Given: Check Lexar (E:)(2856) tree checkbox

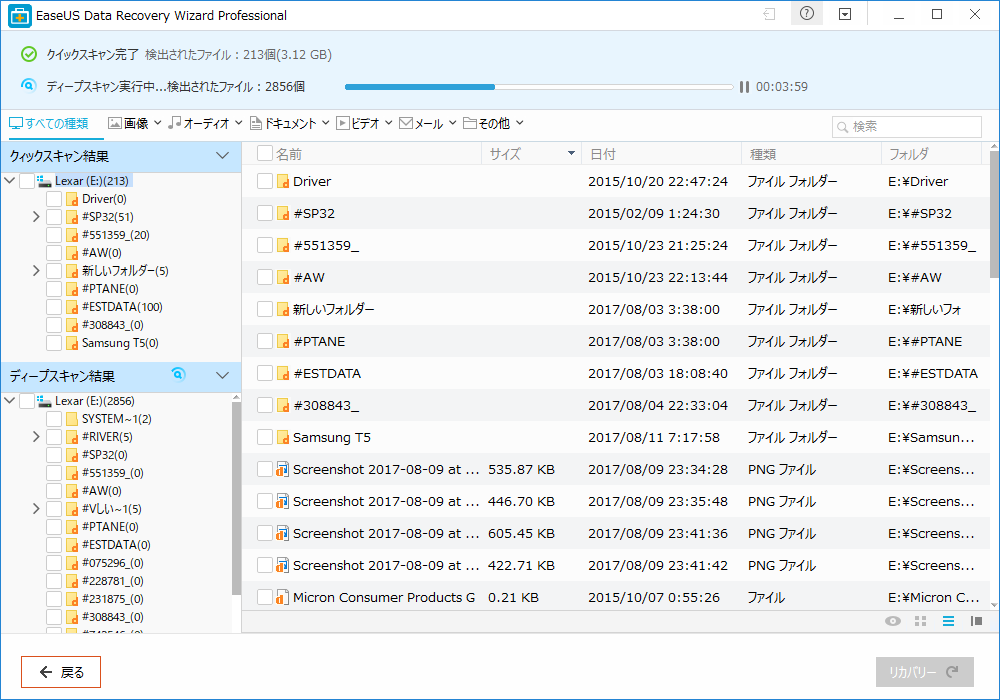Looking at the screenshot, I should pyautogui.click(x=27, y=401).
